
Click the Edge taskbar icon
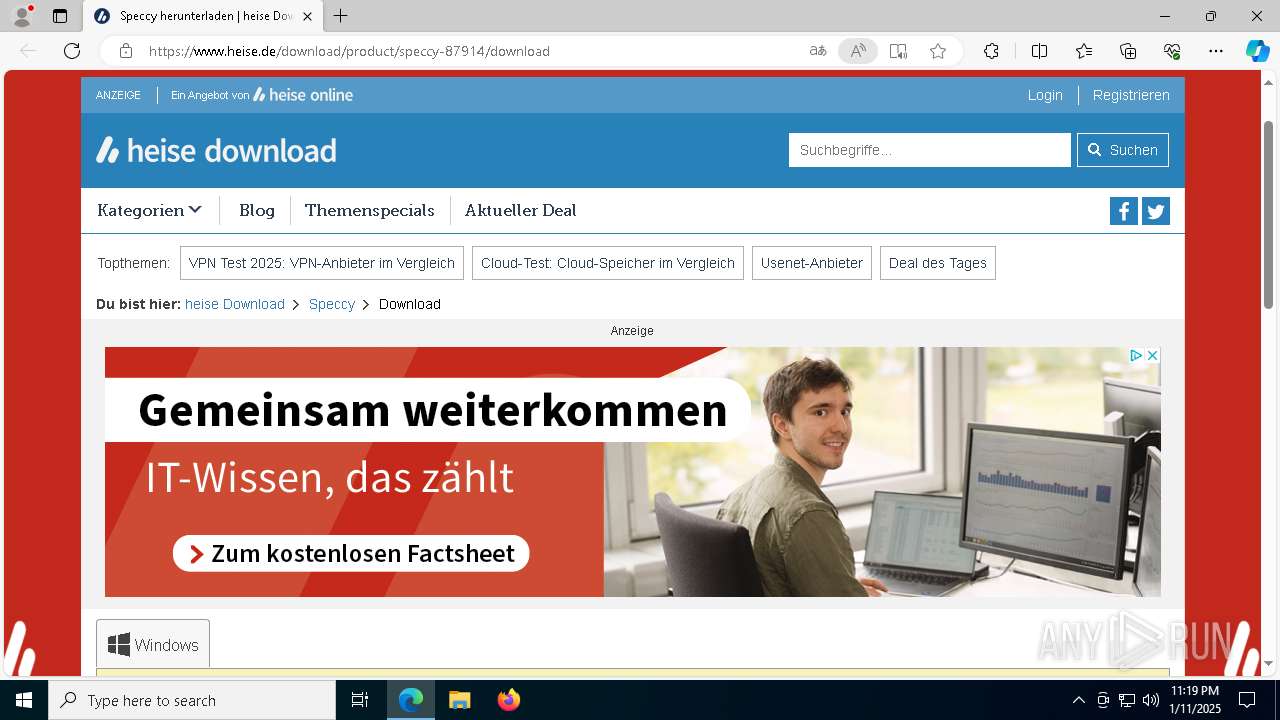[411, 700]
